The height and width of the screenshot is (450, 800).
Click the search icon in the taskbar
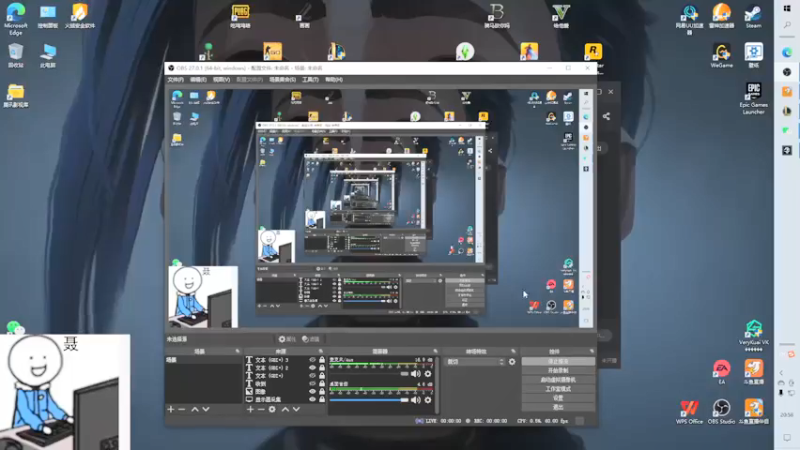coord(787,25)
